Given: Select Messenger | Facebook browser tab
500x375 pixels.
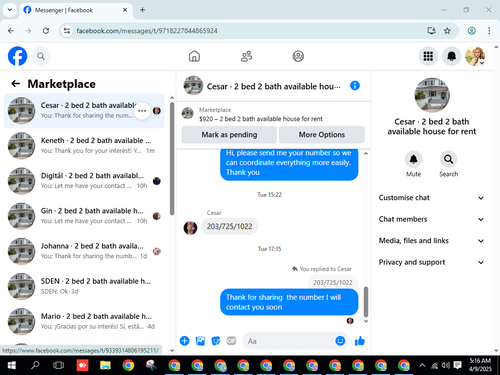Looking at the screenshot, I should click(76, 10).
